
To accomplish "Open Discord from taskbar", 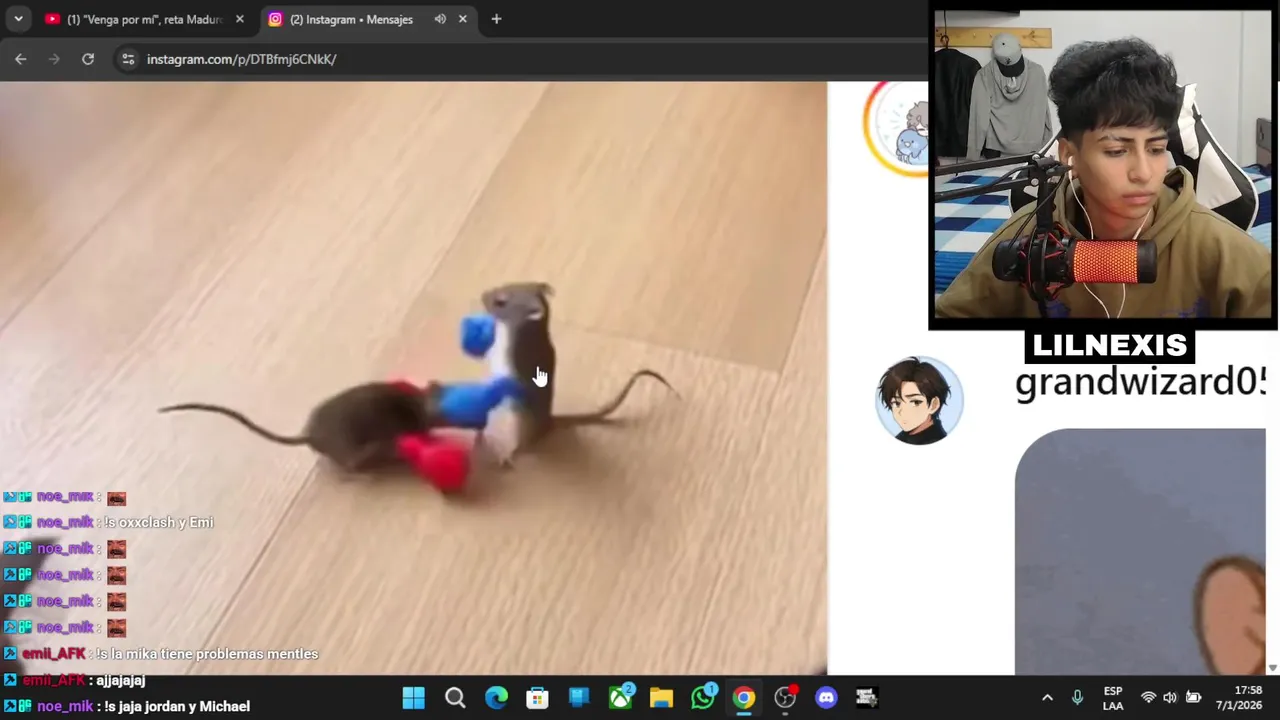I will click(826, 697).
